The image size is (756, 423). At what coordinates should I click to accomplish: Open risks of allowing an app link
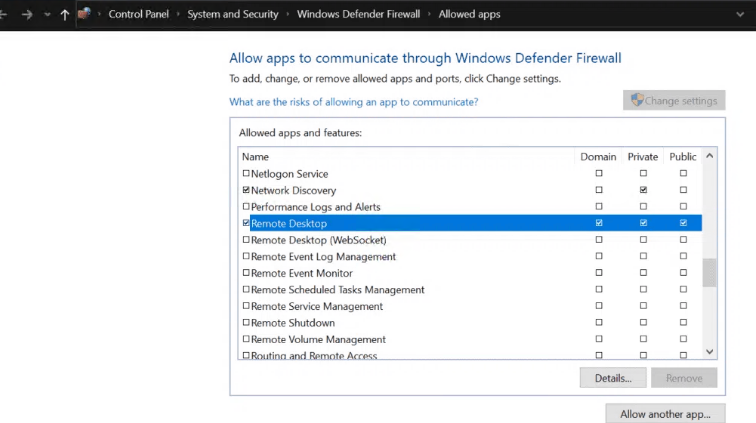click(353, 102)
